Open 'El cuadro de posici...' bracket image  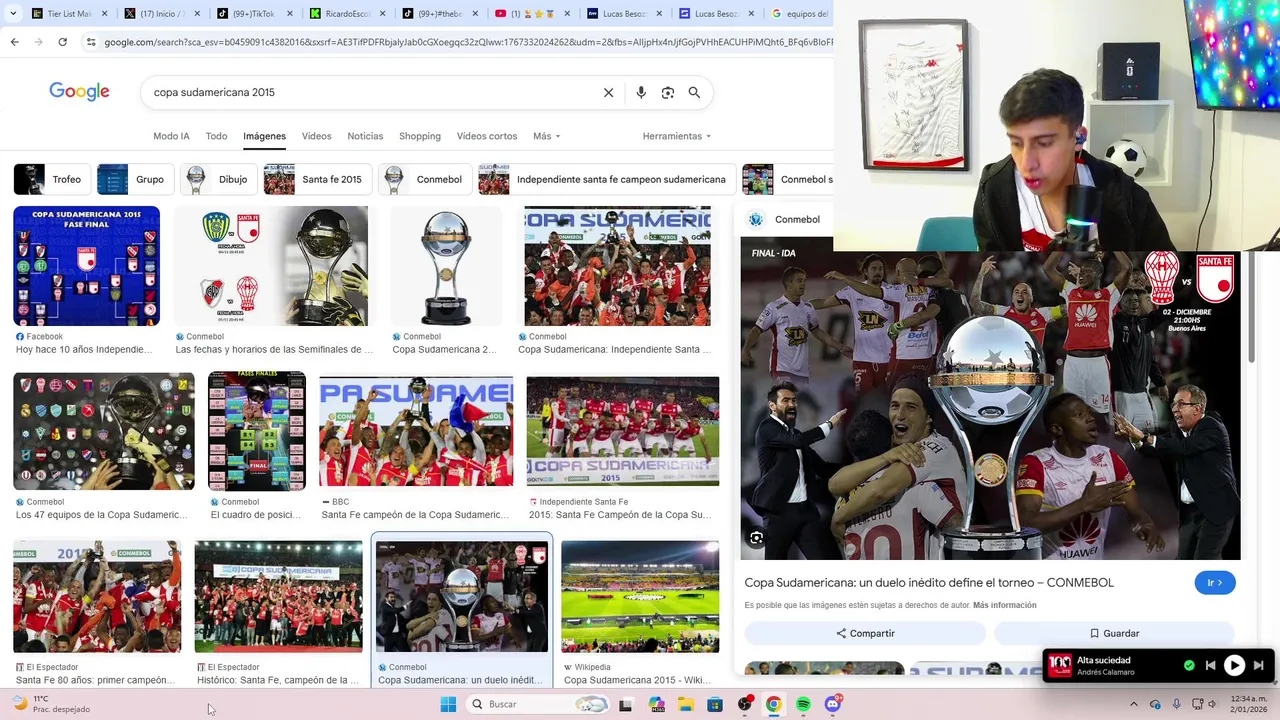(x=257, y=431)
